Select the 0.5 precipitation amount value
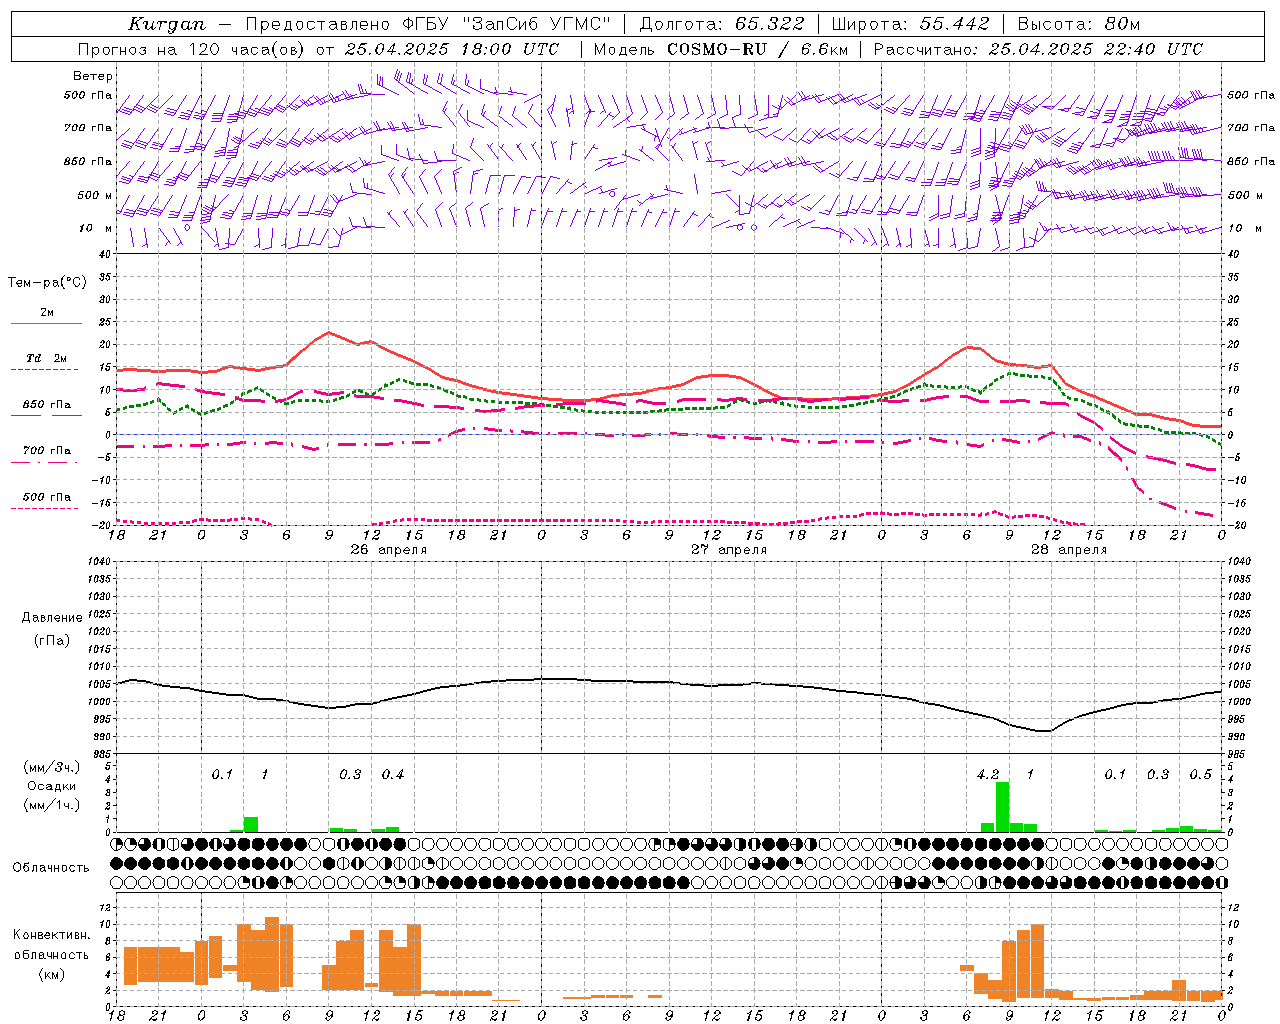This screenshot has width=1280, height=1024. [1200, 775]
